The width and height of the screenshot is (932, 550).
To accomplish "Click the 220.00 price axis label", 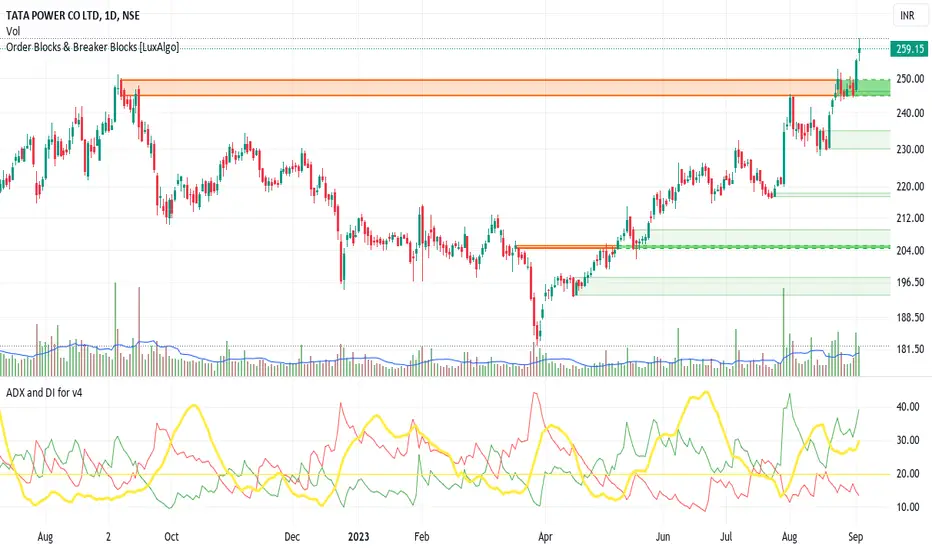I will 910,187.
